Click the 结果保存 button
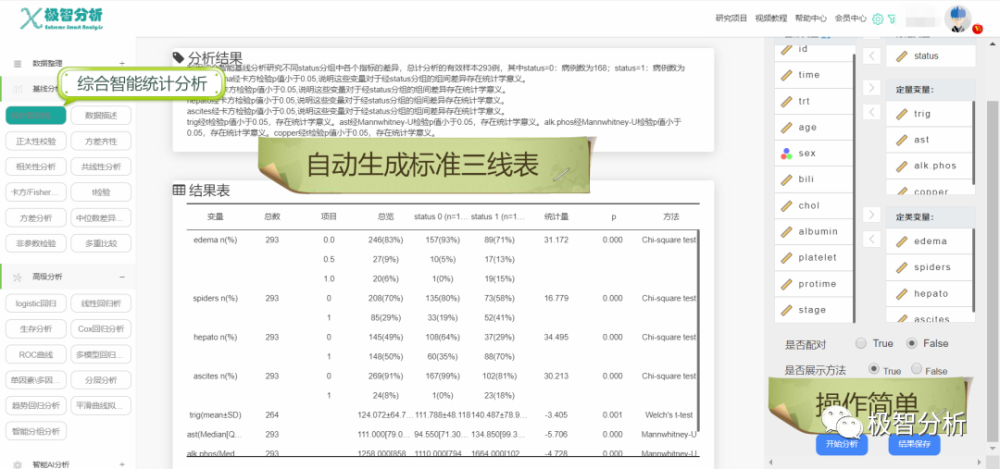Viewport: 1000px width, 469px height. (x=914, y=444)
